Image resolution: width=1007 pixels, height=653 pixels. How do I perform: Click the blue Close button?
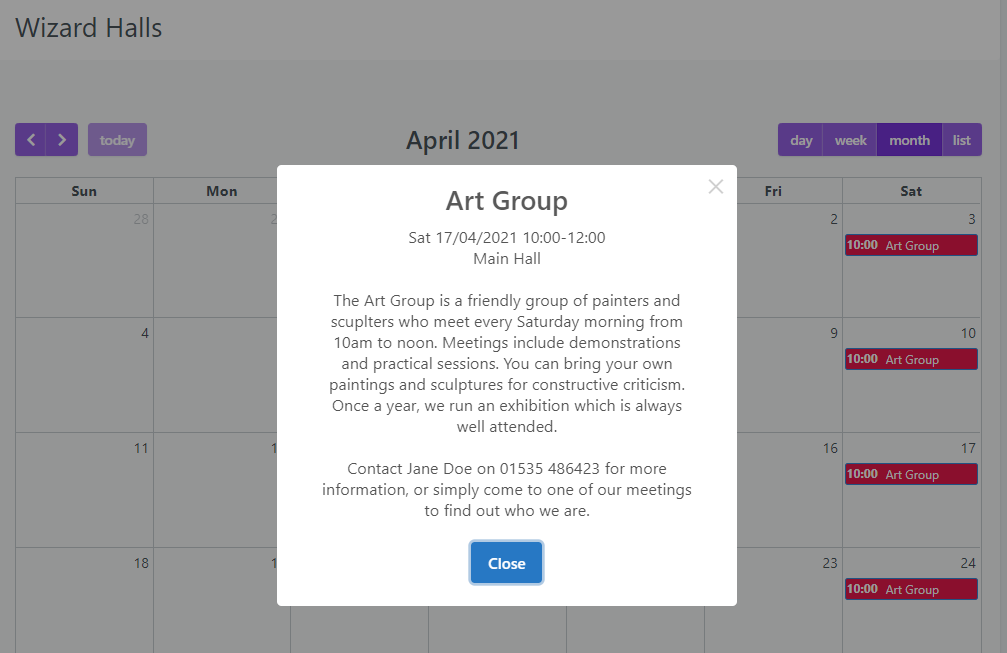pos(506,563)
